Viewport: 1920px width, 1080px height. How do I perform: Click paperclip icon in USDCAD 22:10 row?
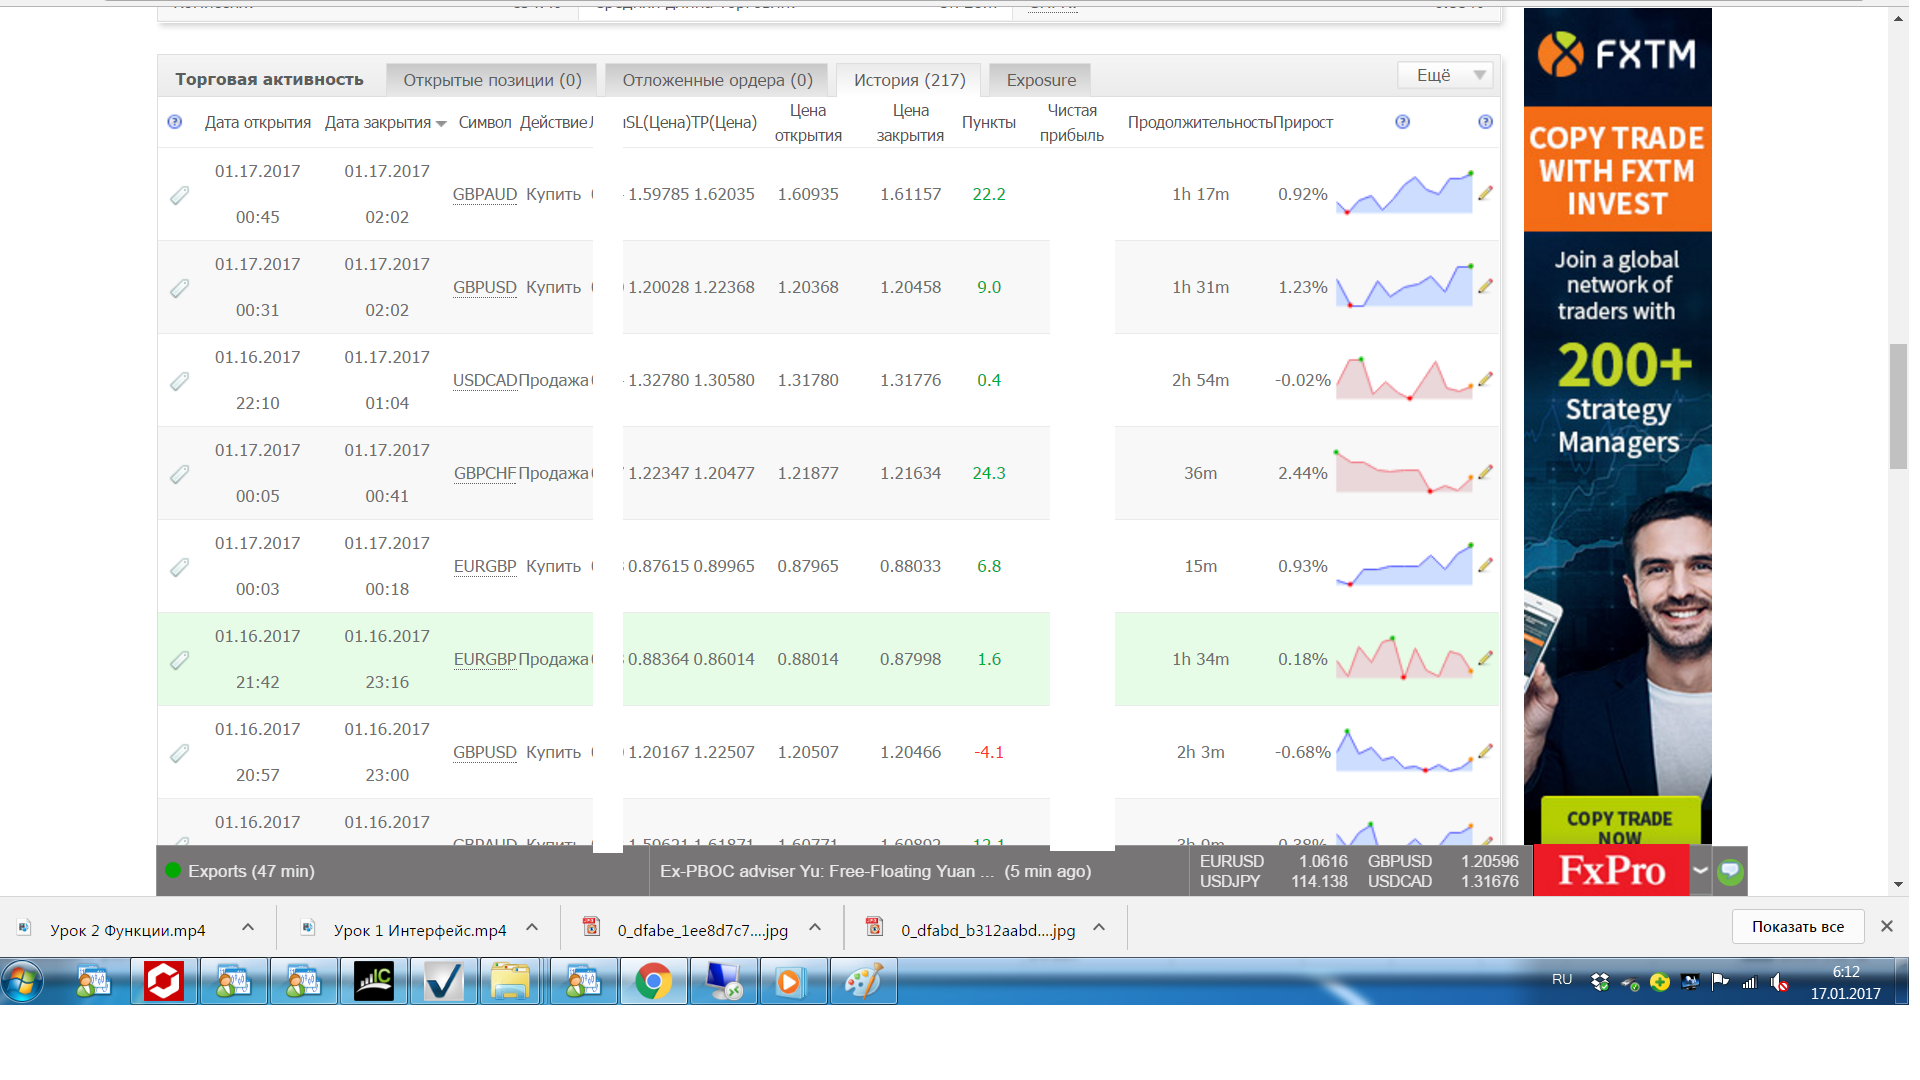tap(180, 381)
